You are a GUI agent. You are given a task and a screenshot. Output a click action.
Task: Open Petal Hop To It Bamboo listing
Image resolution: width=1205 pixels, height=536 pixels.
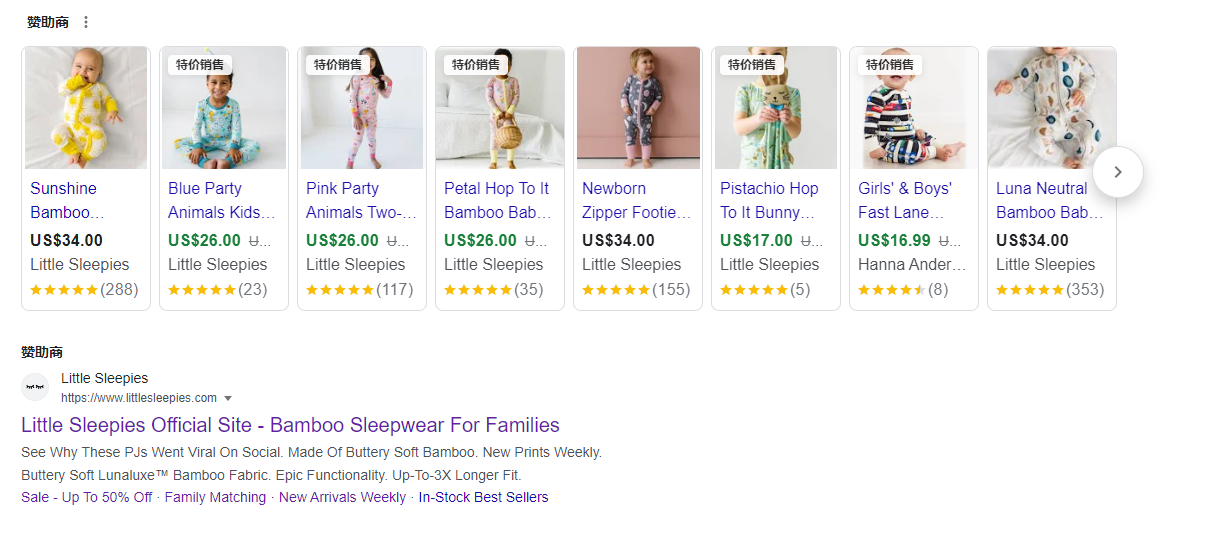click(x=498, y=200)
